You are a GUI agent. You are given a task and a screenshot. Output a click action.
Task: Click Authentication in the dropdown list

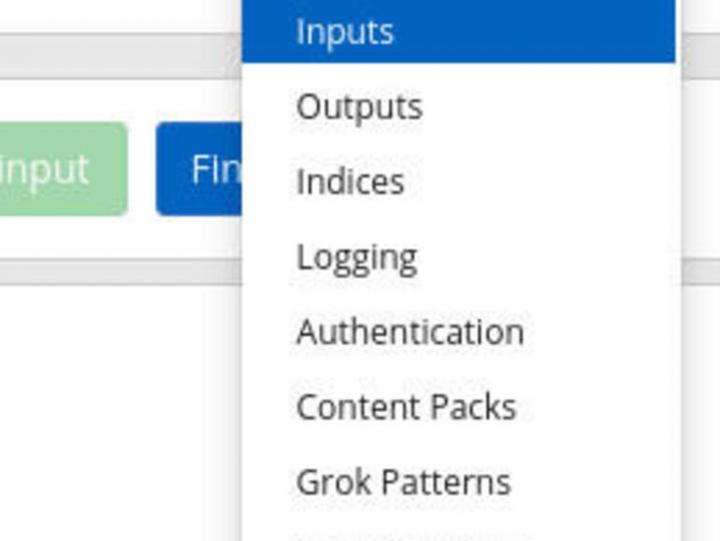point(410,332)
